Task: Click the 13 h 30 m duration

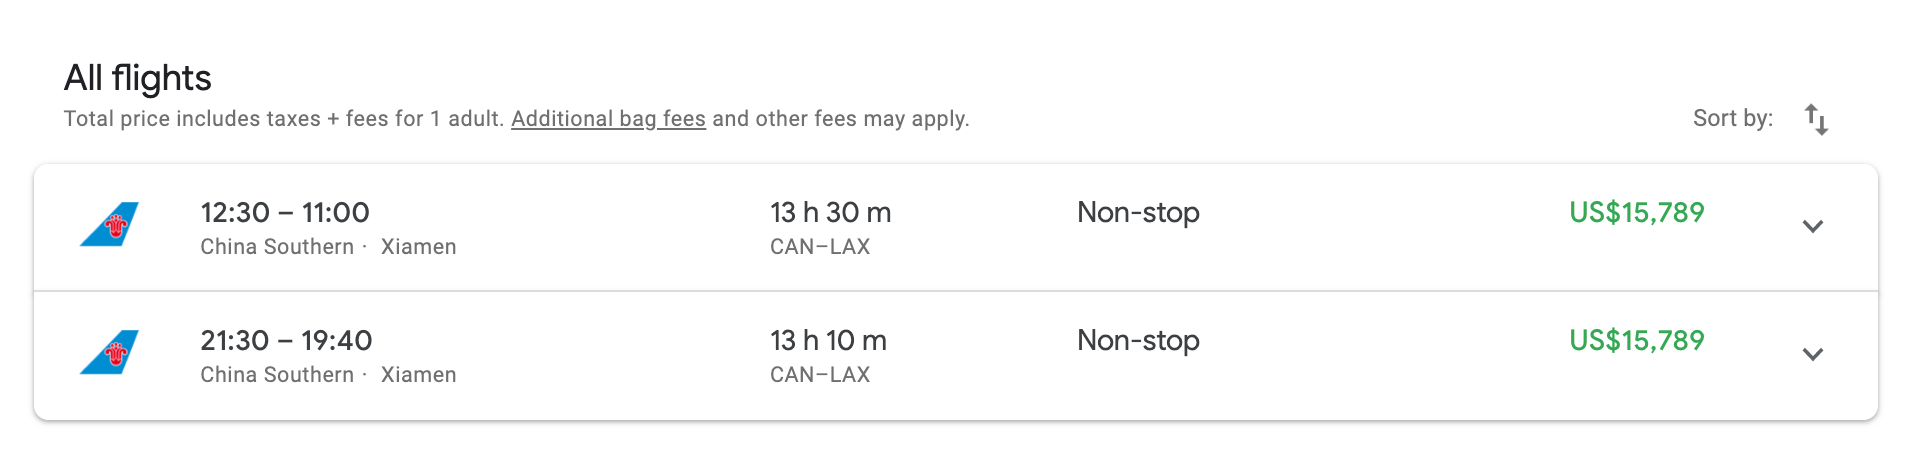Action: click(x=830, y=212)
